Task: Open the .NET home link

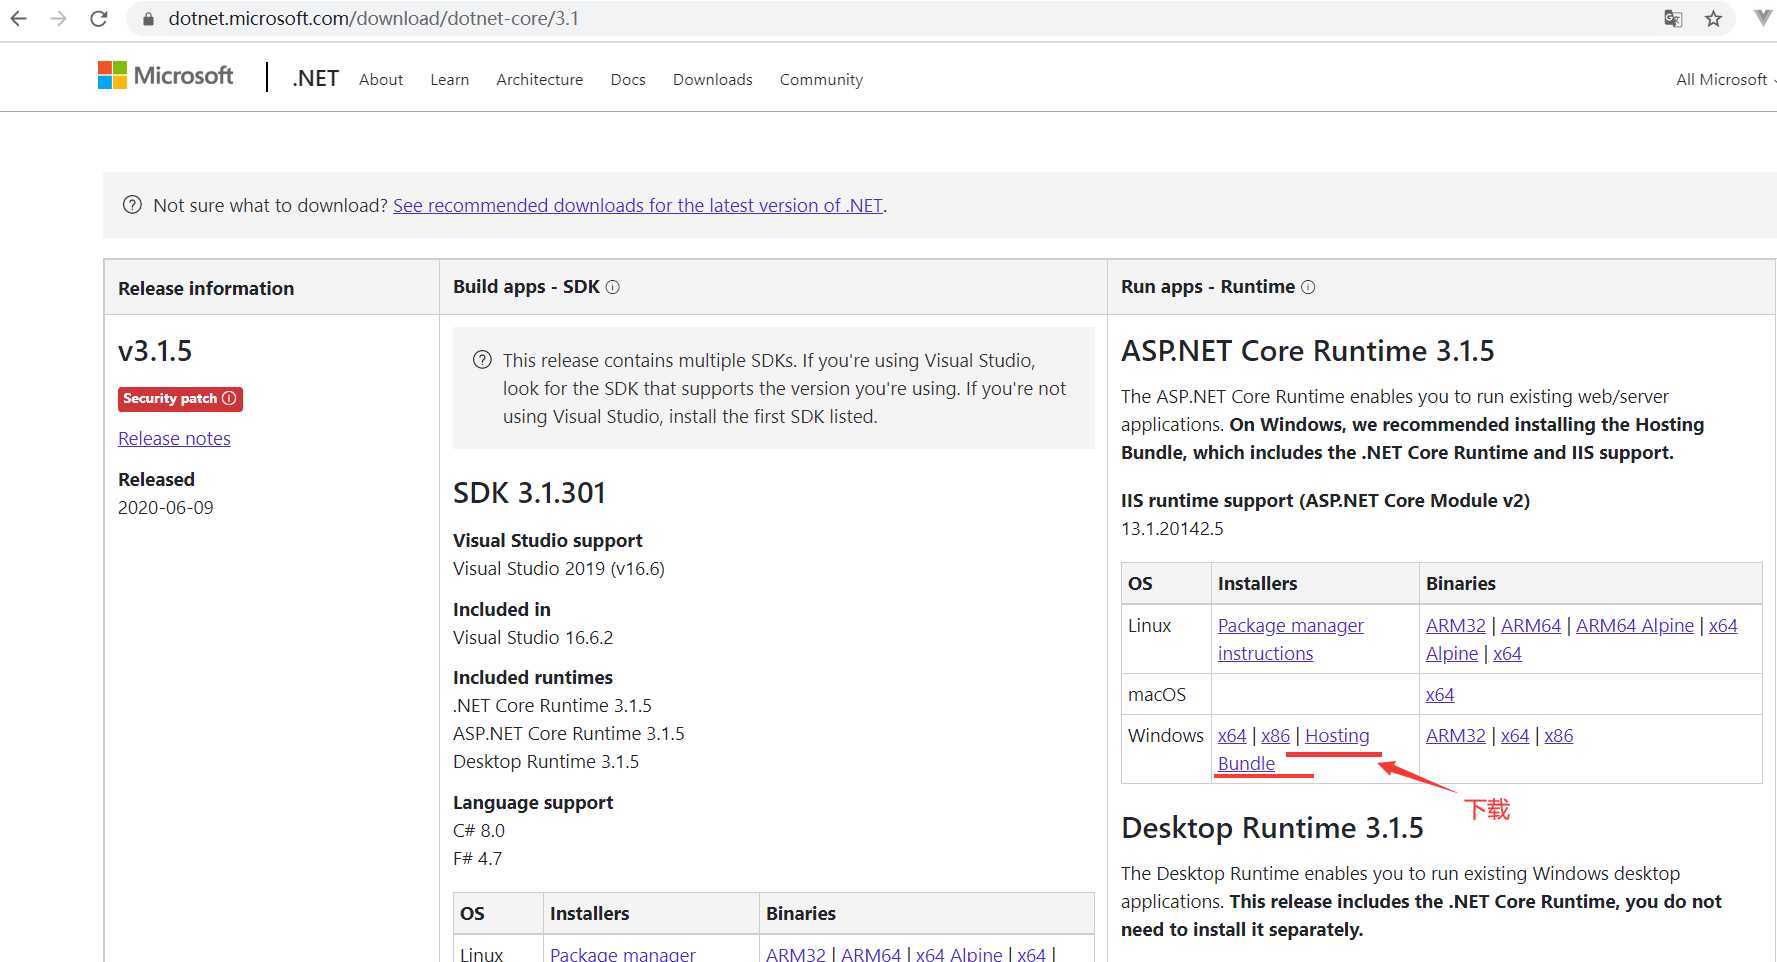Action: click(315, 78)
